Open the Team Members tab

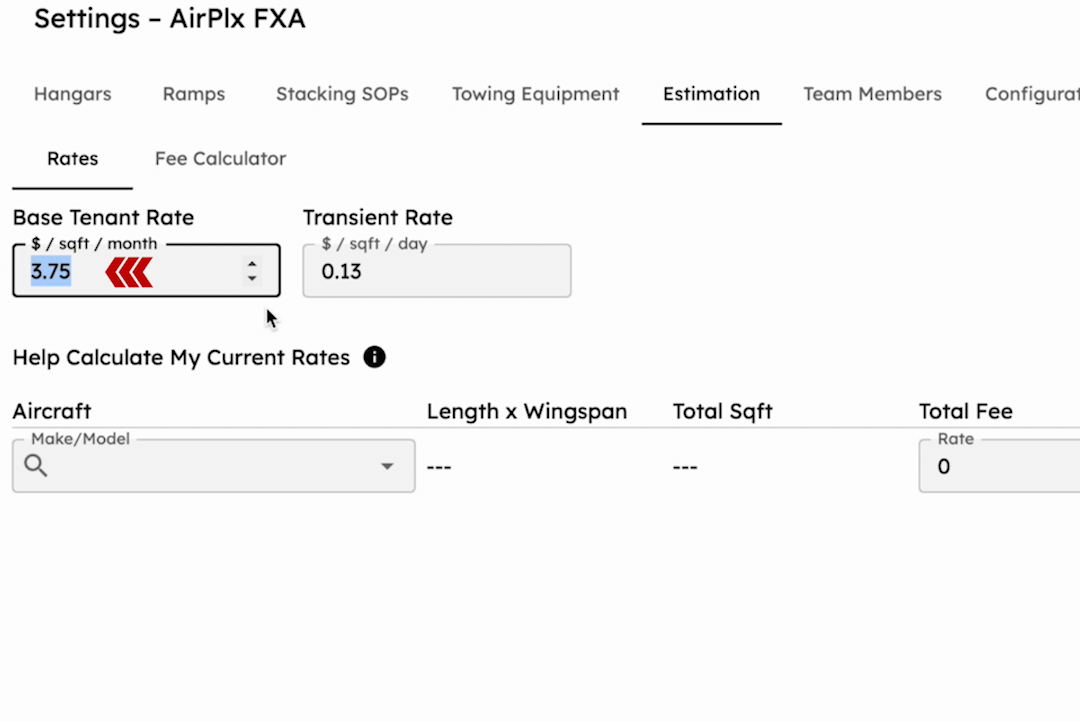coord(872,94)
